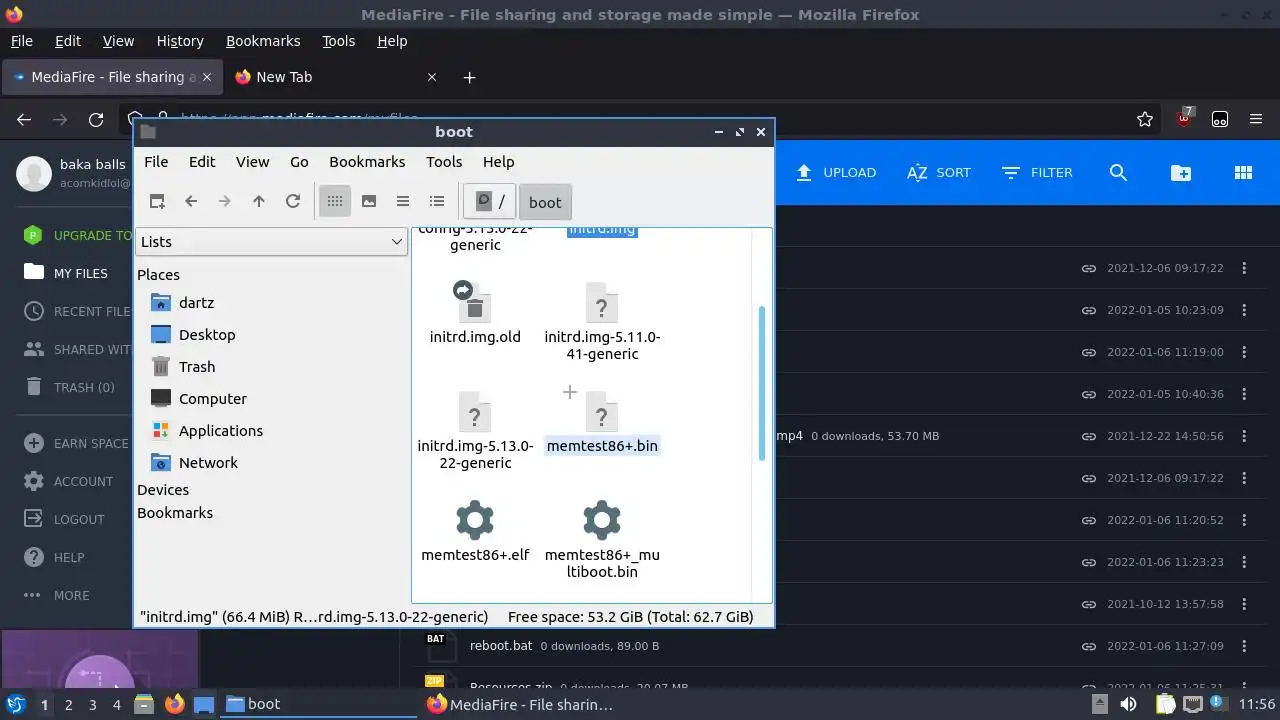Open the file manager Bookmarks menu
Screen dimensions: 1280x720
coord(367,161)
